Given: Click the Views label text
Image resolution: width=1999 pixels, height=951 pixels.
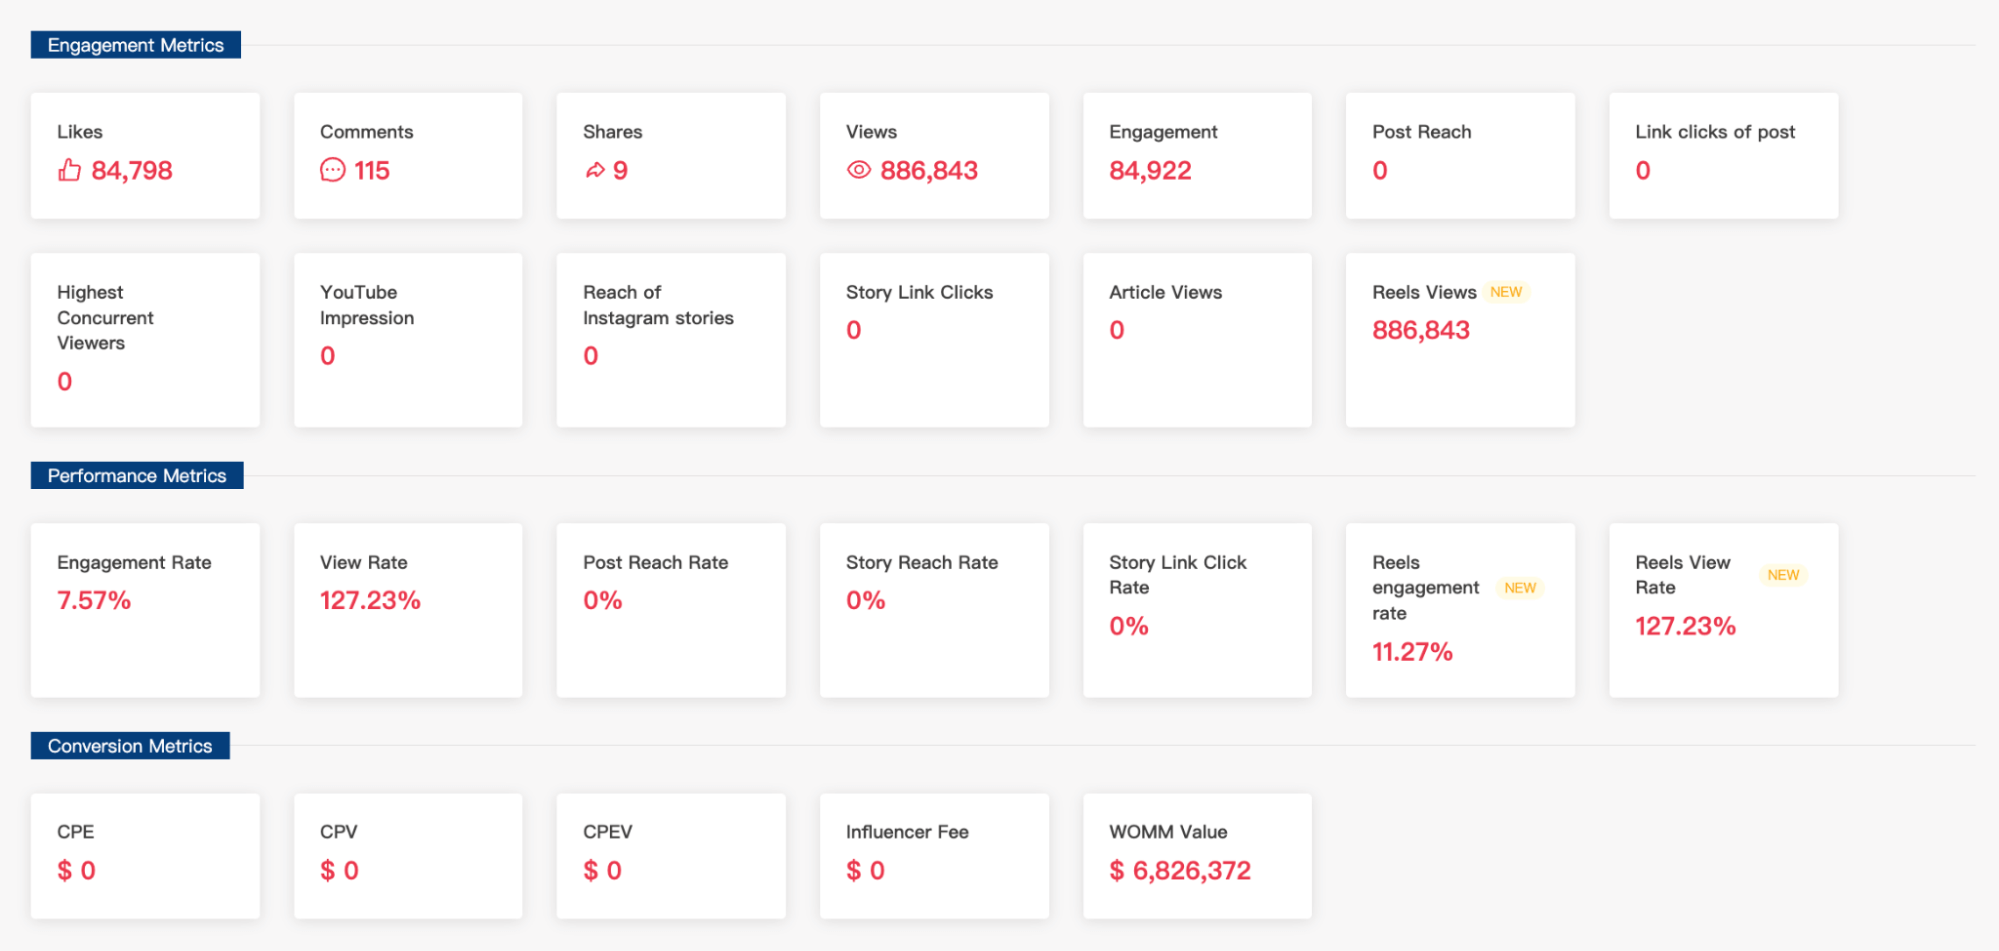Looking at the screenshot, I should pos(871,132).
